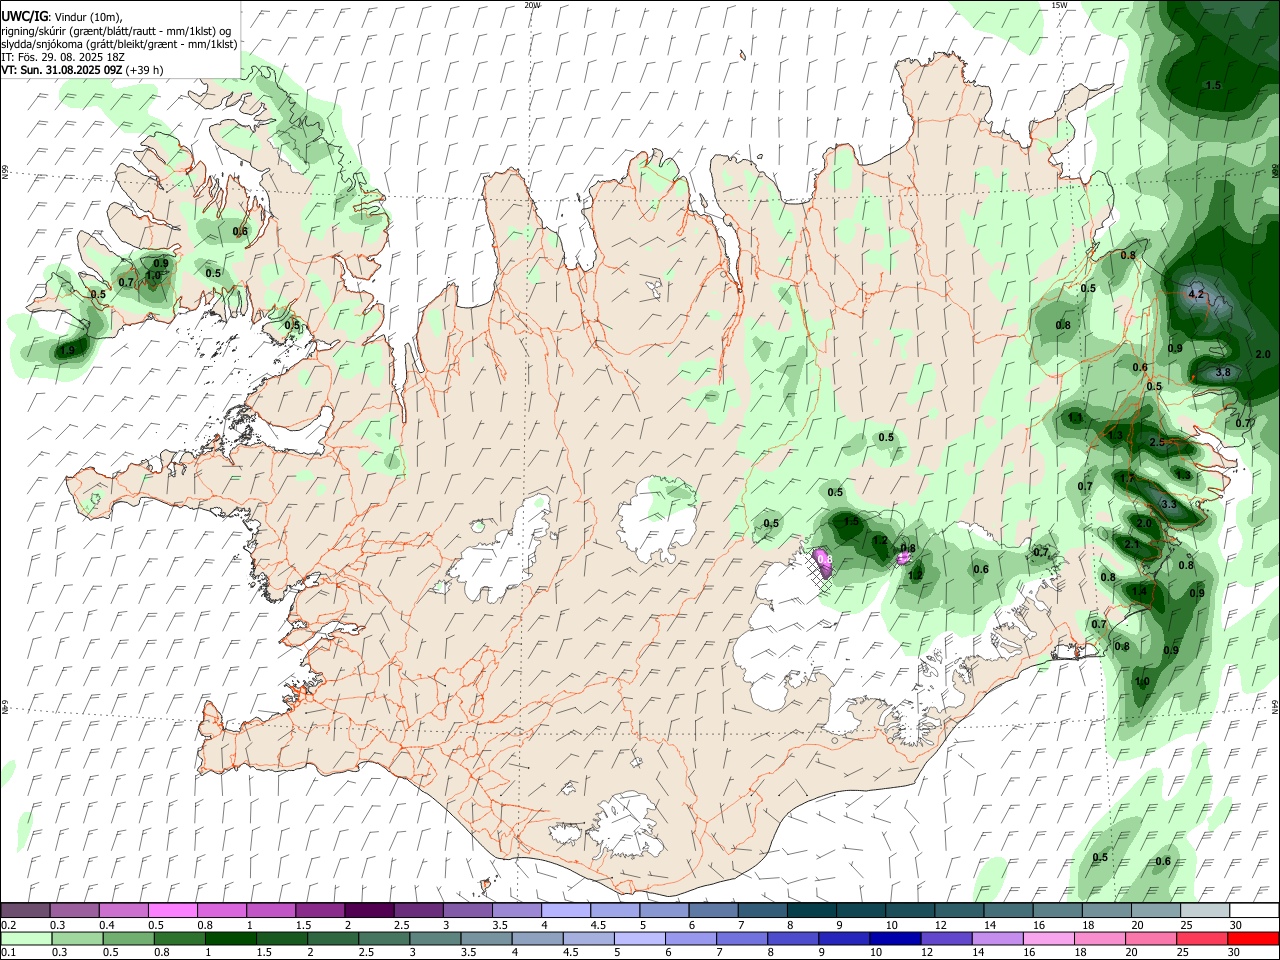Click the '15W' longitude label

pos(1059,5)
